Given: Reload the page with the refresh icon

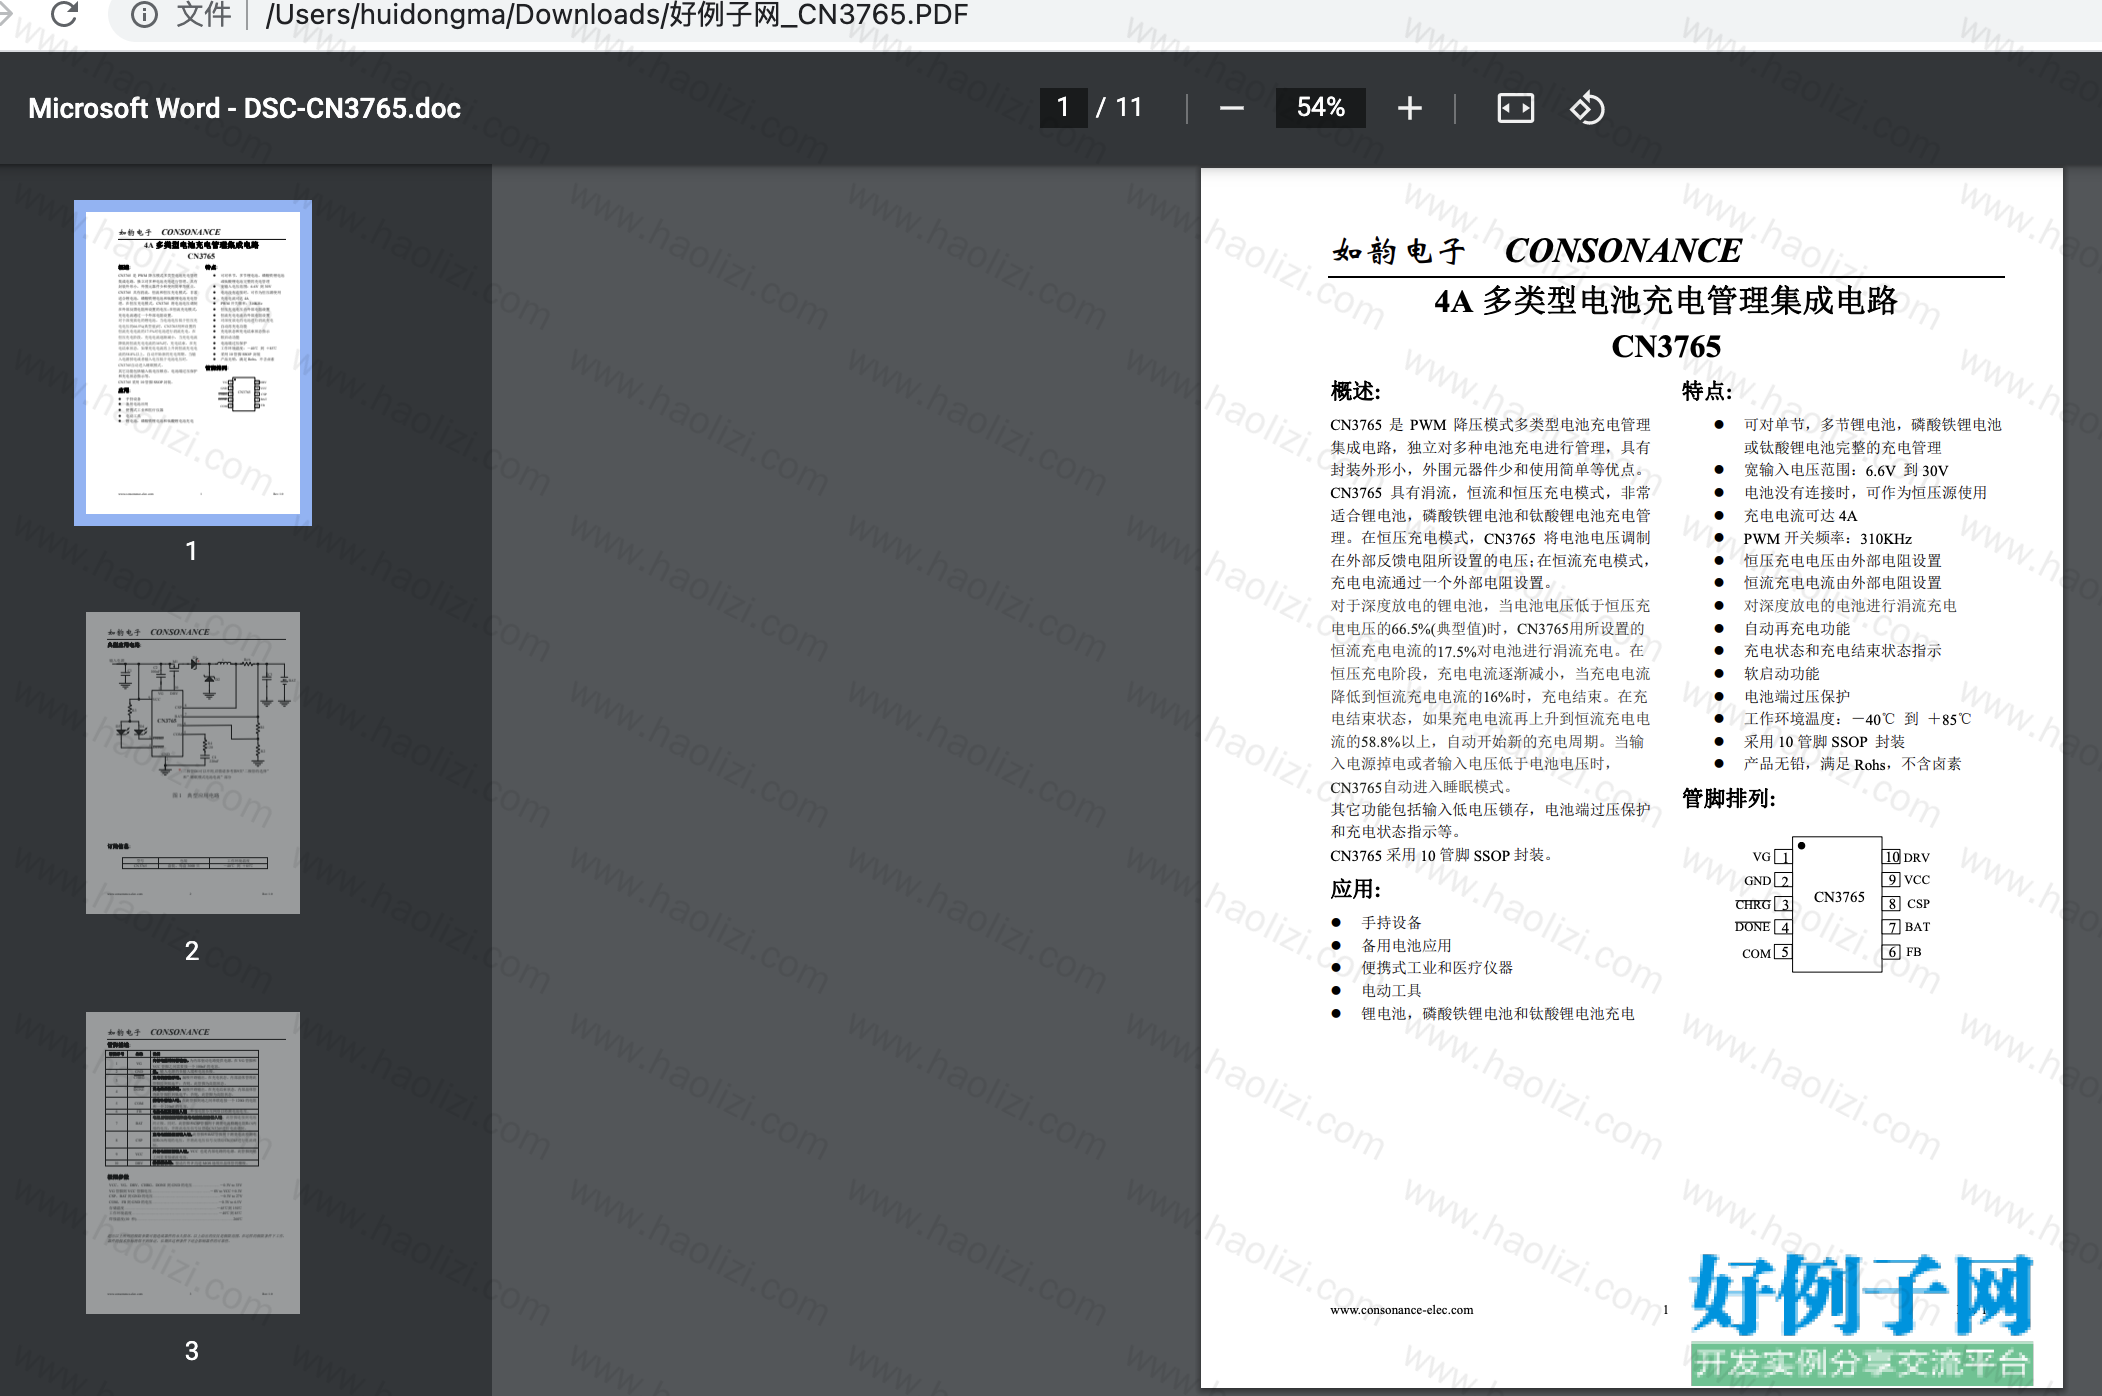Looking at the screenshot, I should [64, 14].
